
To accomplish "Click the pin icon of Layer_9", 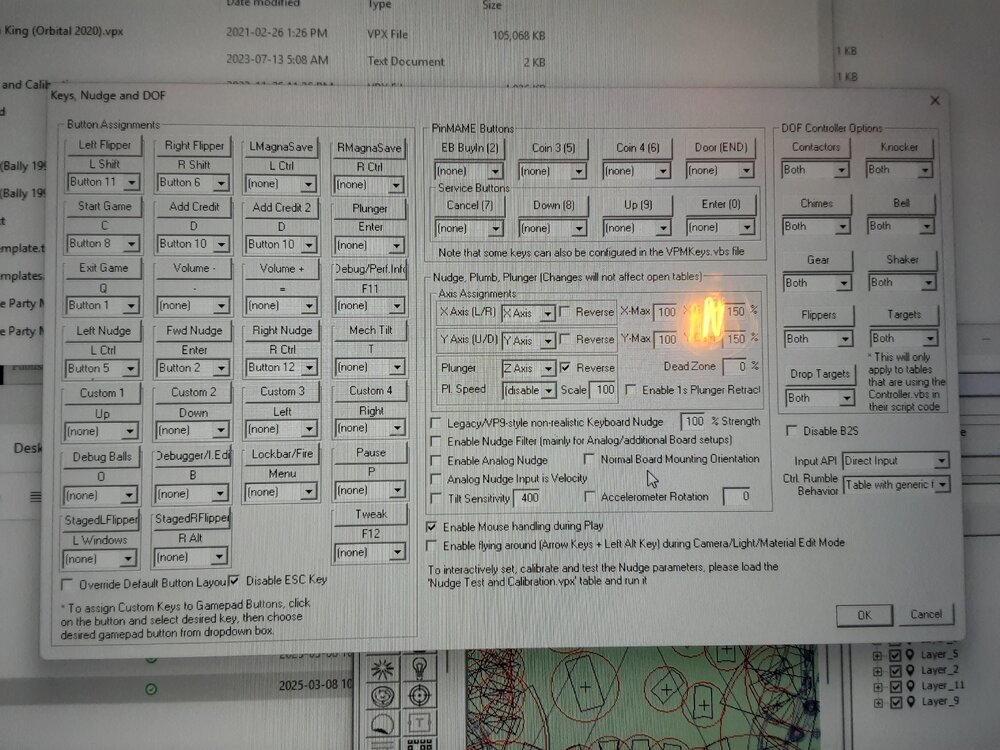I will coord(910,702).
